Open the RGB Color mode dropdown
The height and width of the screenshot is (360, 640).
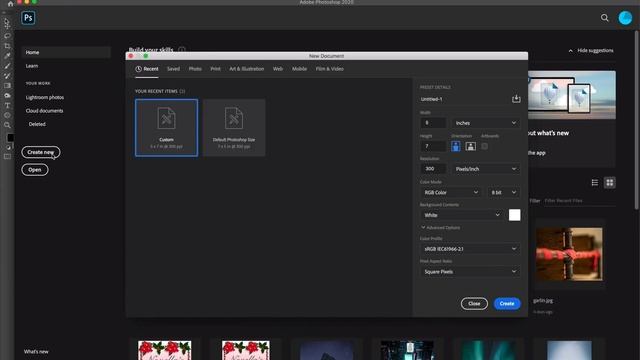coord(451,192)
